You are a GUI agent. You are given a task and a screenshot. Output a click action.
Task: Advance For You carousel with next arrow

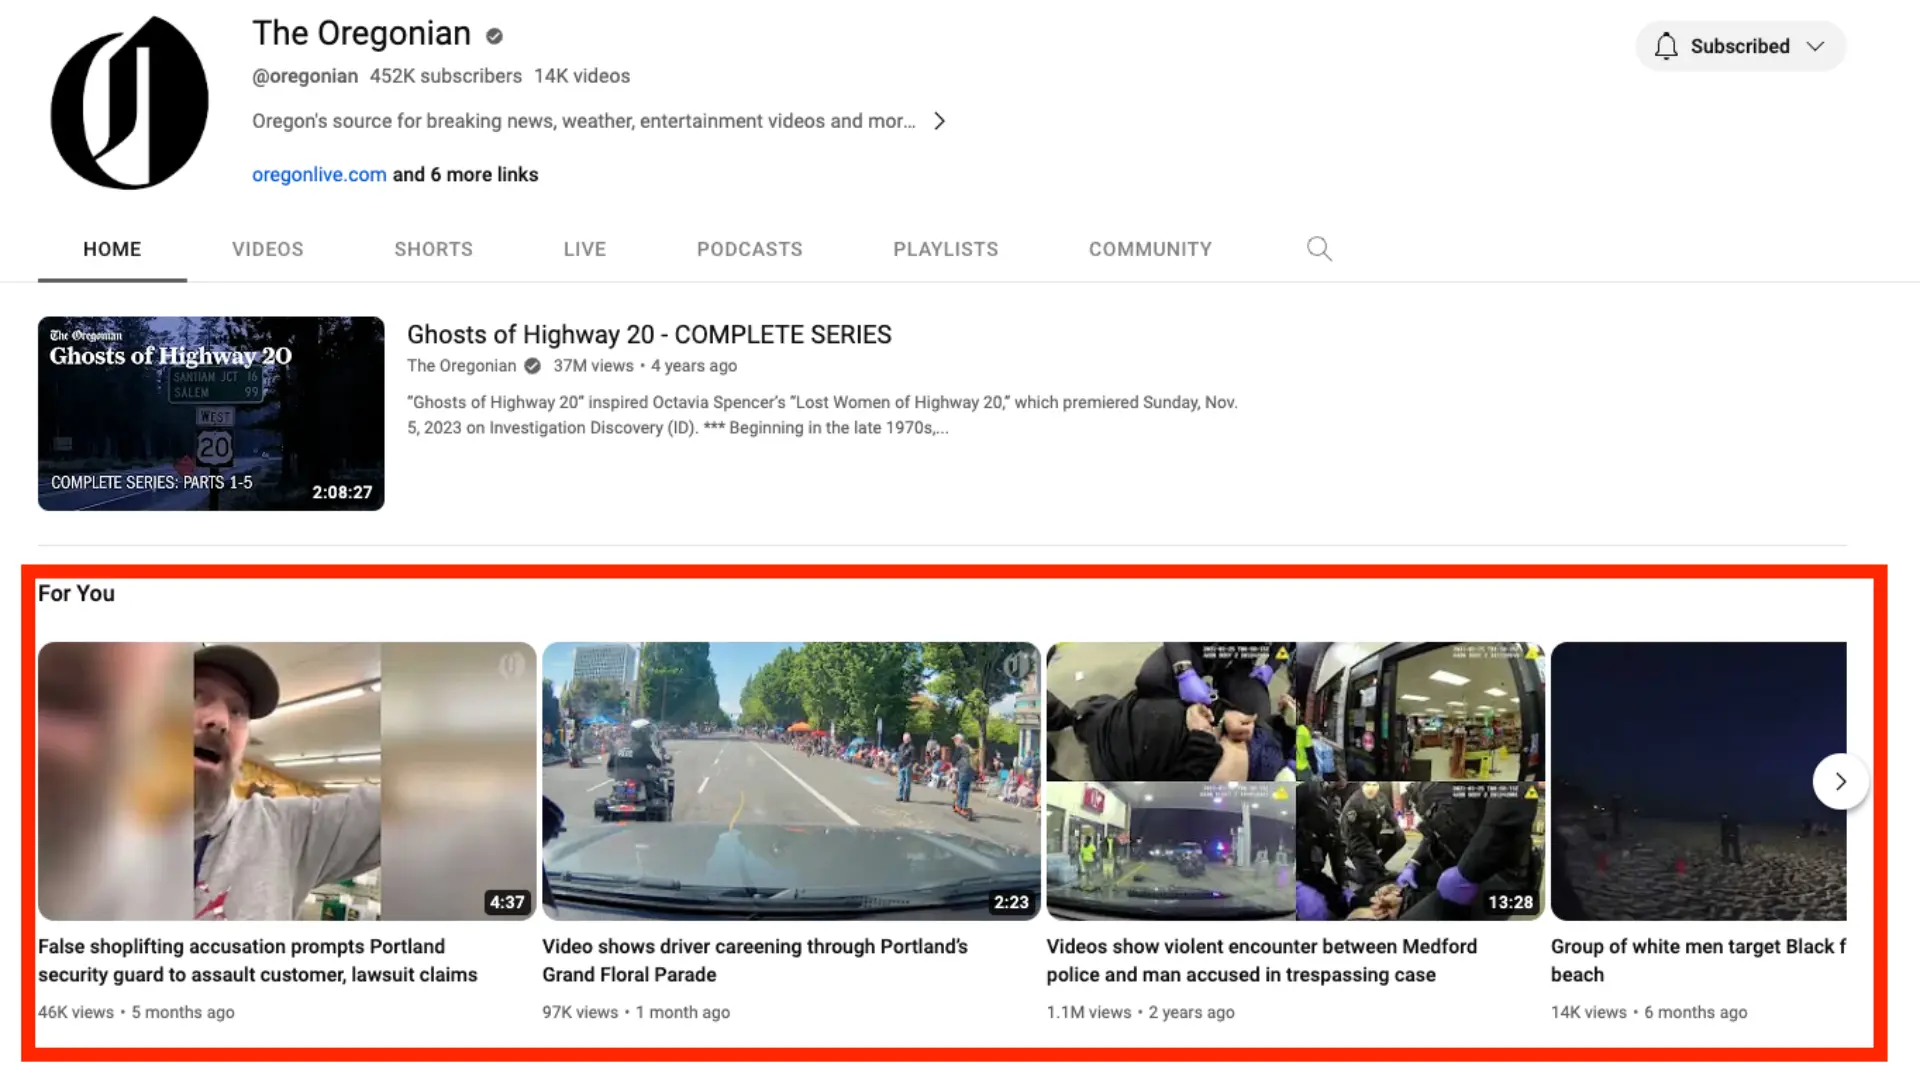pyautogui.click(x=1840, y=782)
